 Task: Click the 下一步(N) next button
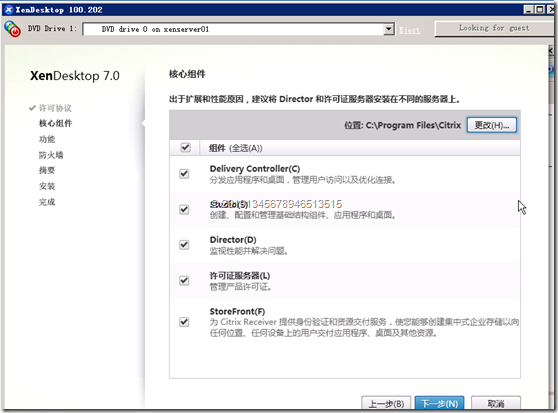(x=439, y=403)
